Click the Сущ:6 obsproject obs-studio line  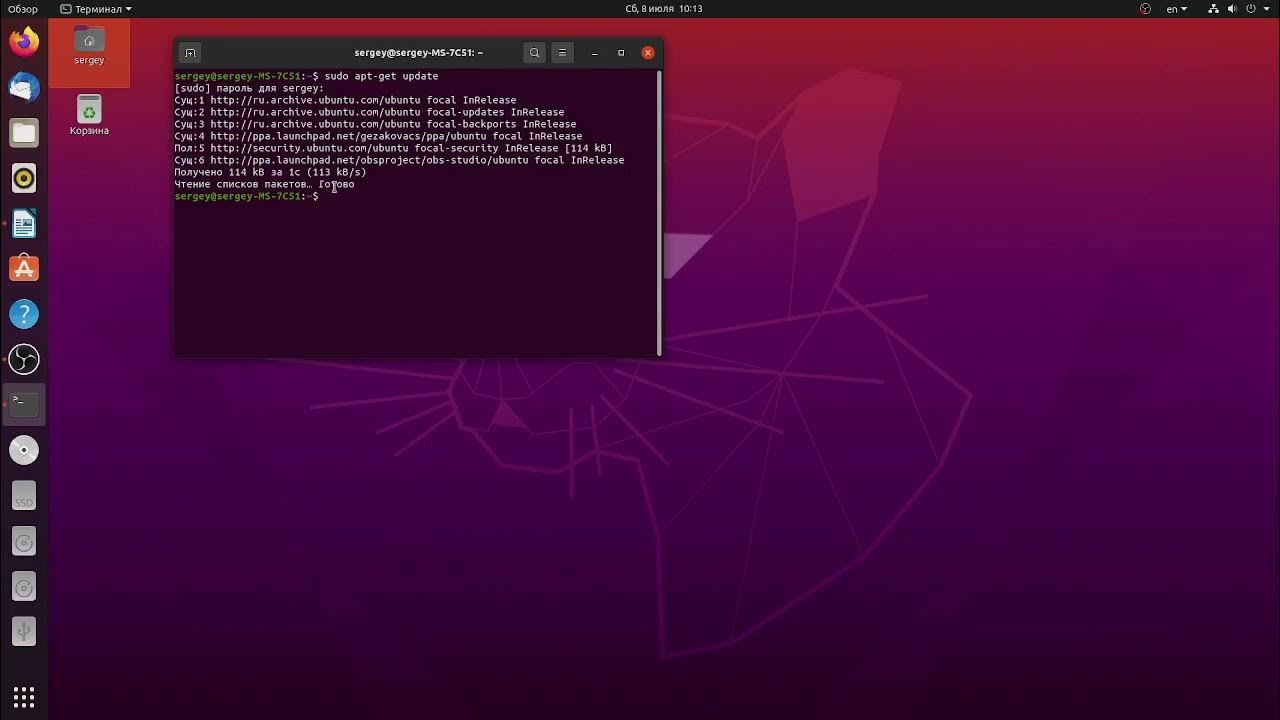[399, 160]
